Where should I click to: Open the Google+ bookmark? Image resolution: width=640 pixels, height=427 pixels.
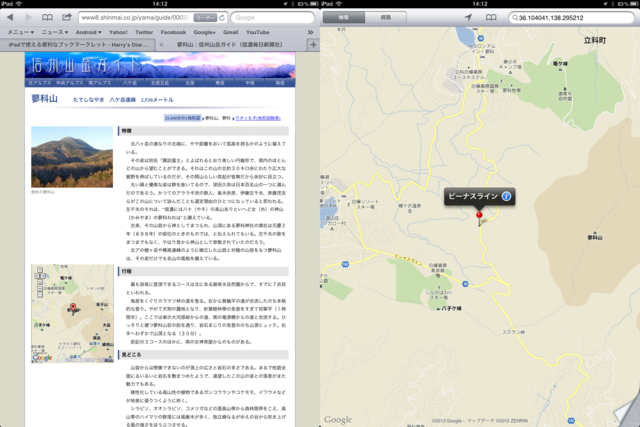click(204, 32)
